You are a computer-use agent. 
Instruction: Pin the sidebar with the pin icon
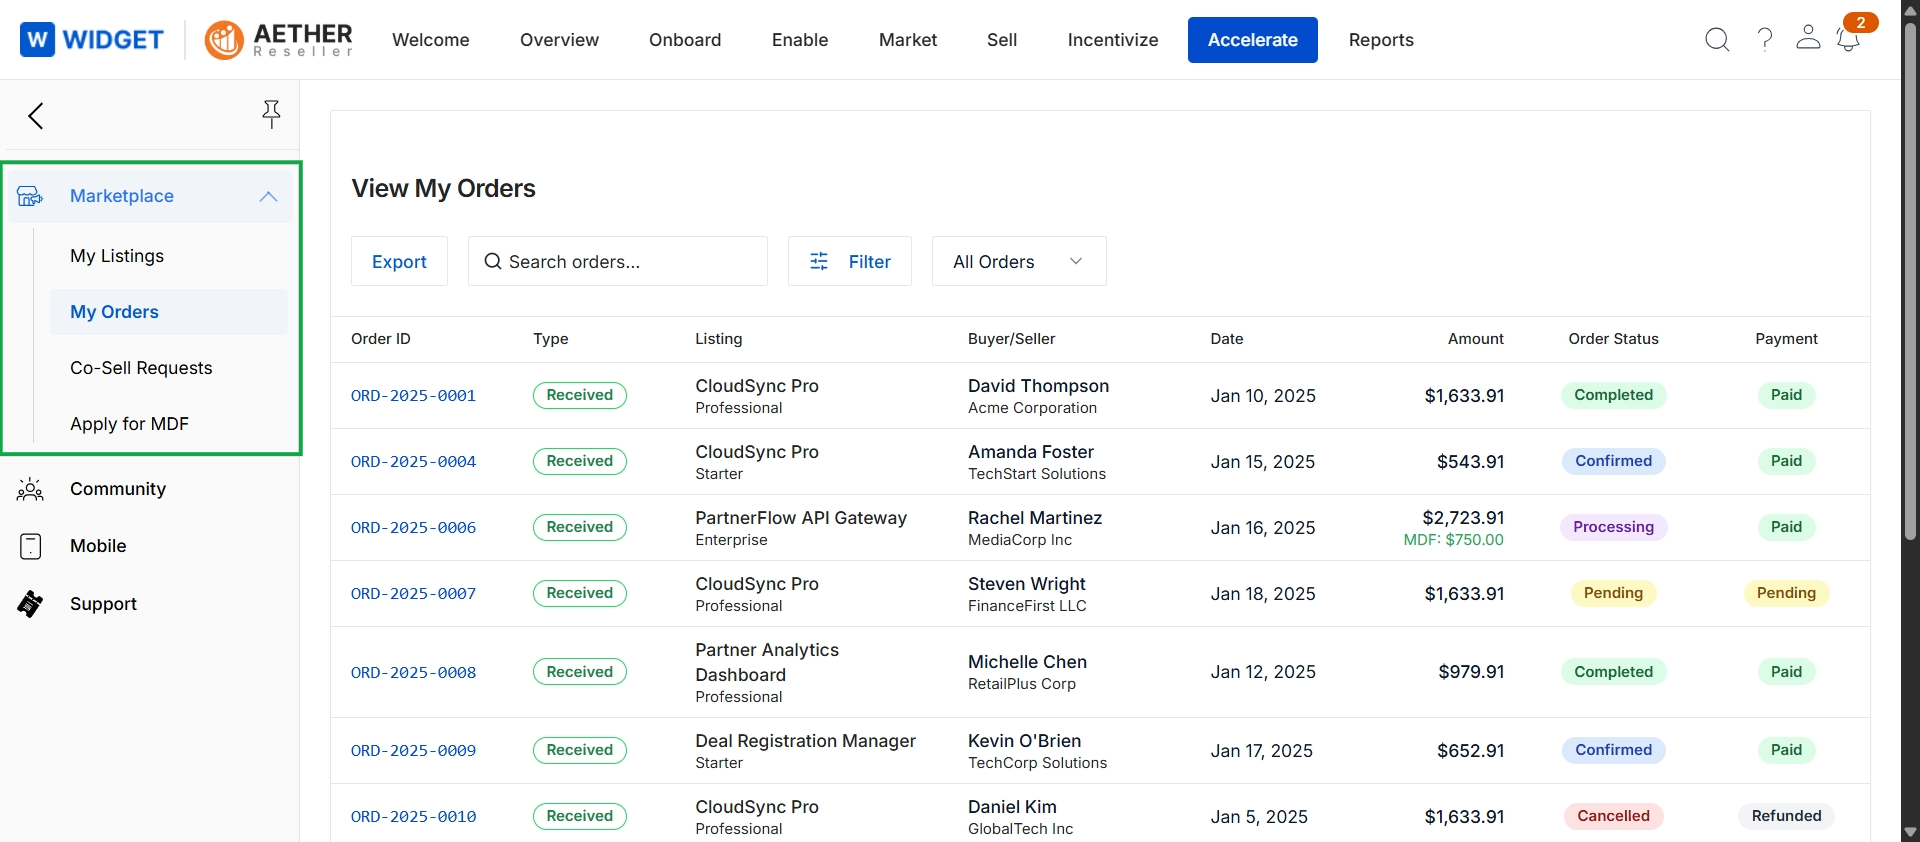click(x=271, y=115)
